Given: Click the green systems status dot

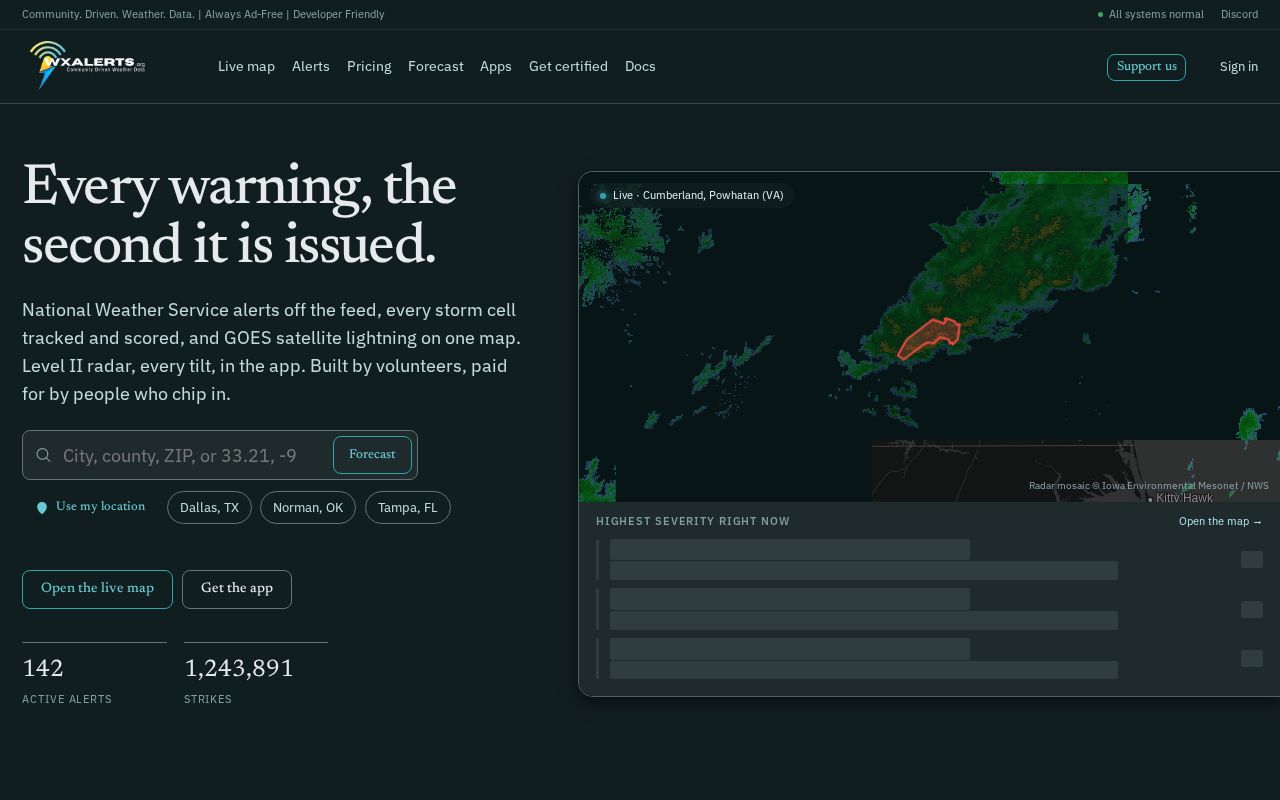Looking at the screenshot, I should 1100,14.
